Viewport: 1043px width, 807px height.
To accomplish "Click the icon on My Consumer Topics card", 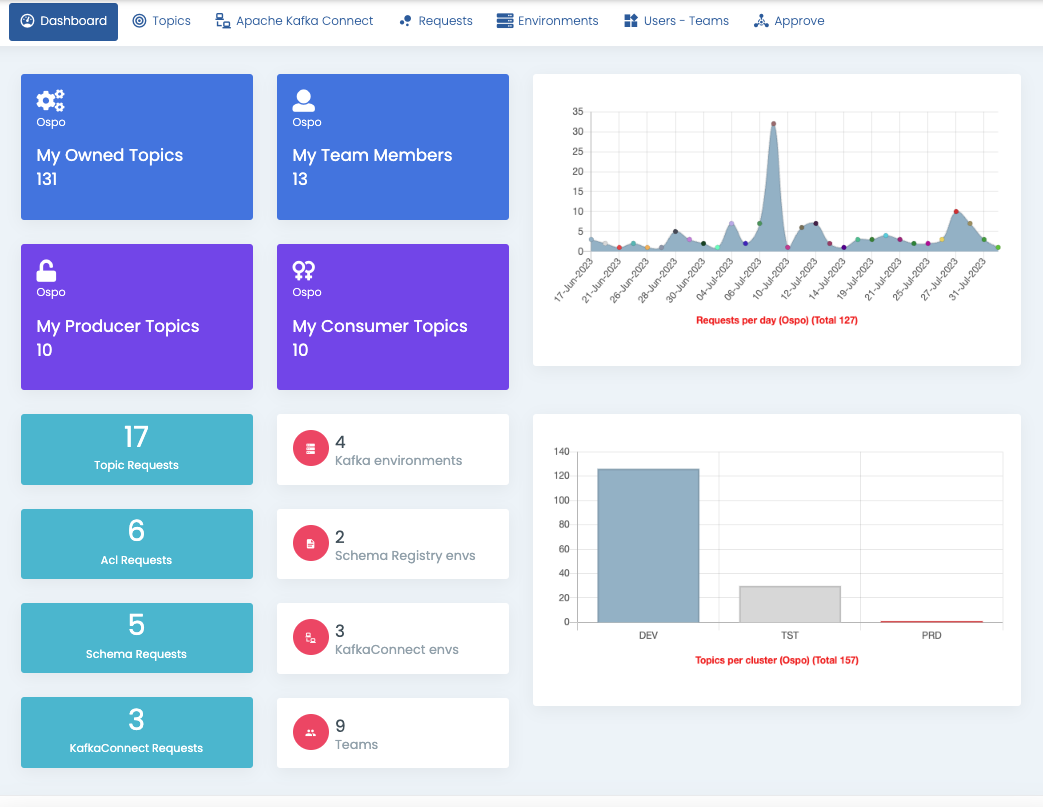I will (304, 270).
